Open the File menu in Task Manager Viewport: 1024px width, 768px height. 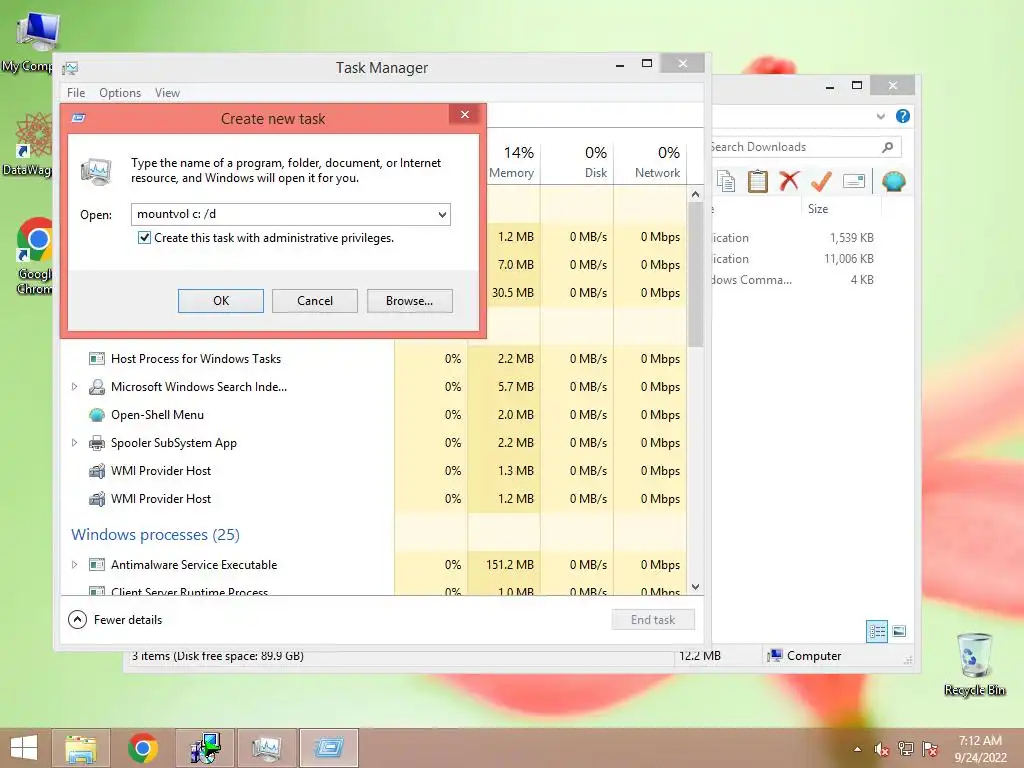click(x=76, y=93)
